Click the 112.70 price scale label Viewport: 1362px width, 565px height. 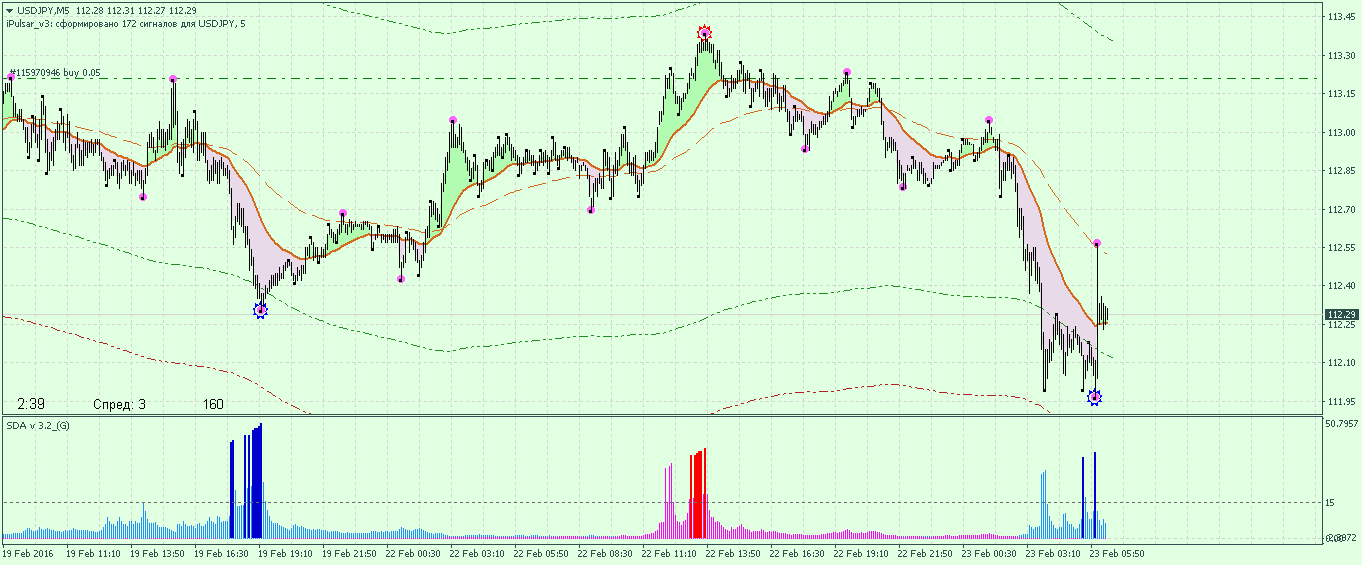(1341, 209)
